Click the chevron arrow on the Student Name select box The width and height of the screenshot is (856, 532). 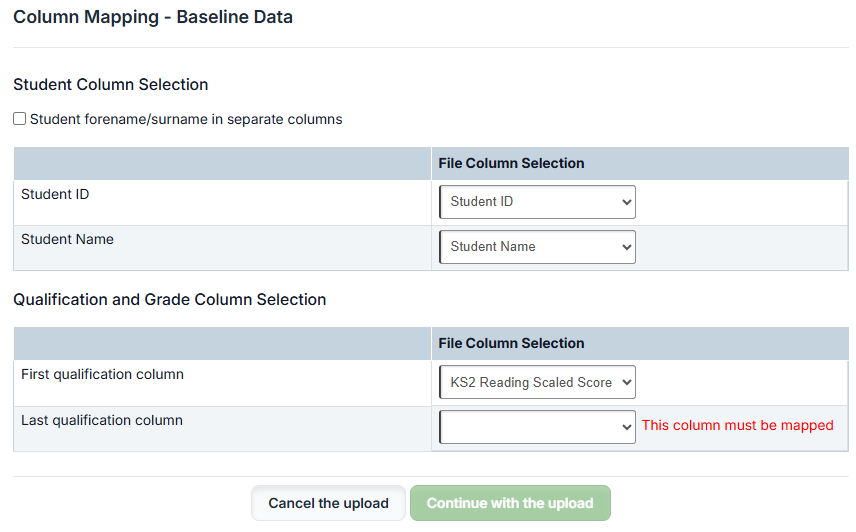coord(627,247)
